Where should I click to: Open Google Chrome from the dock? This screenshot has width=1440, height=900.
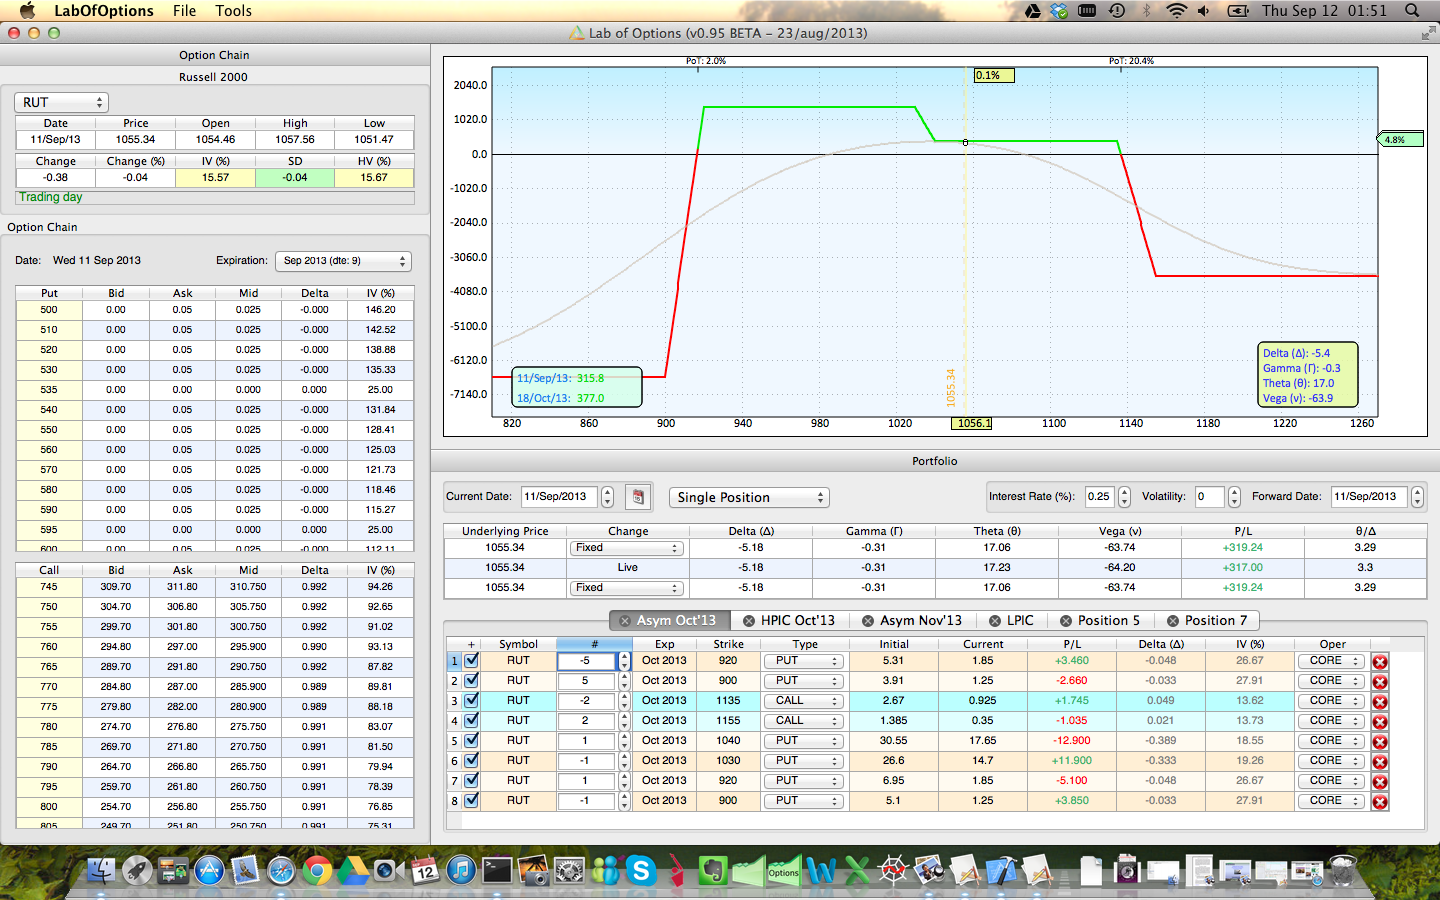[x=317, y=871]
